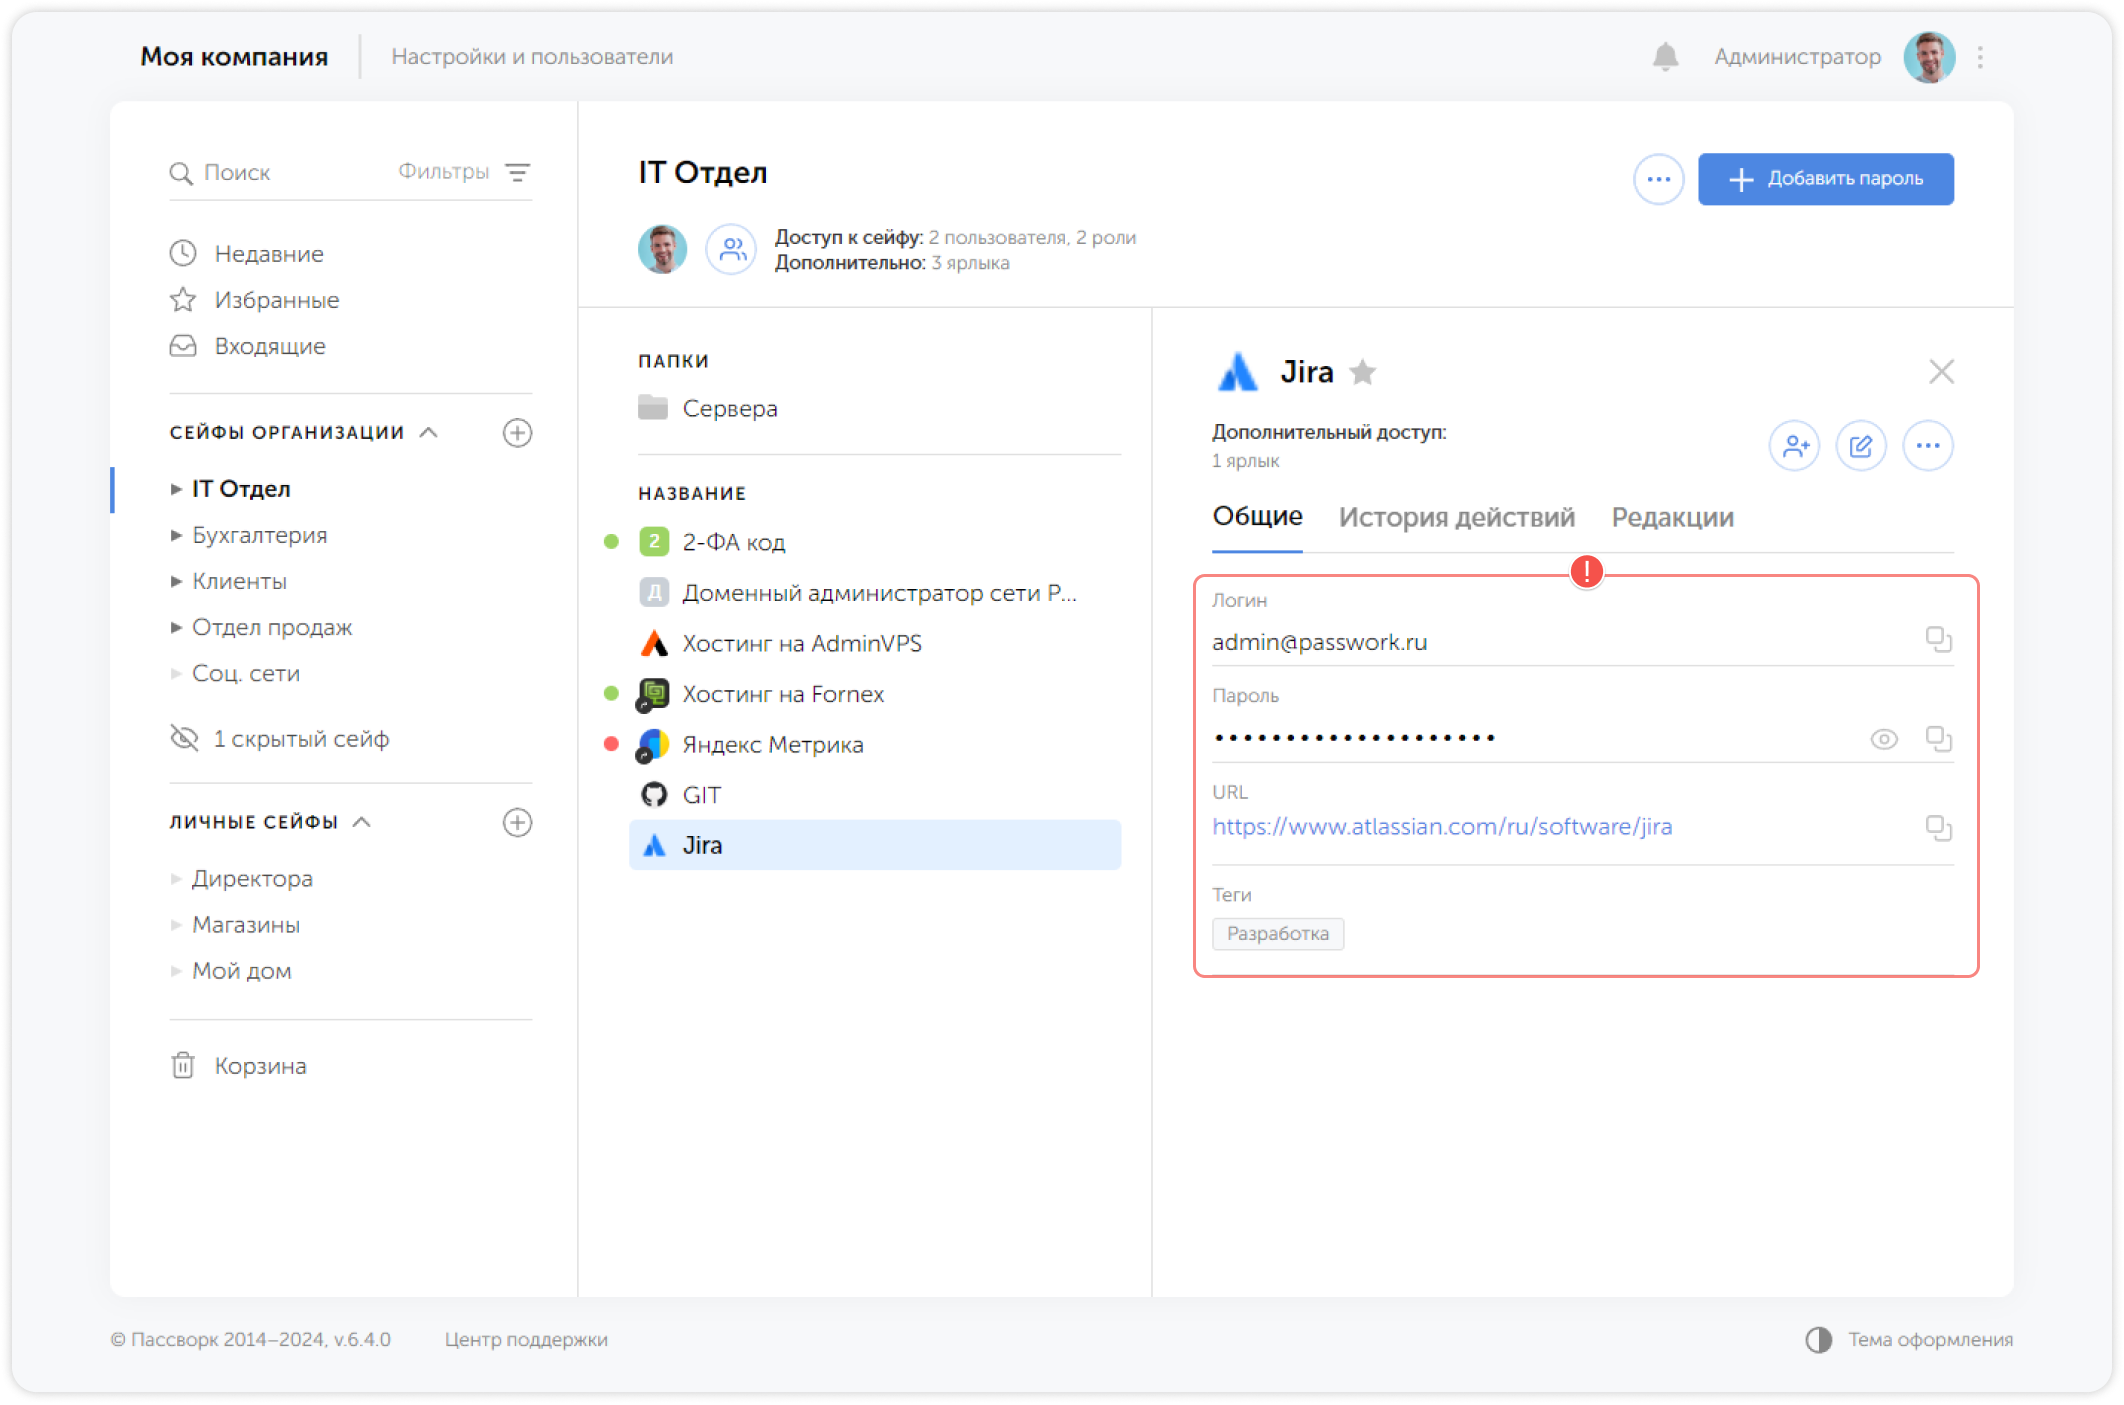The height and width of the screenshot is (1405, 2124).
Task: Open the filters icon next to search
Action: pos(517,172)
